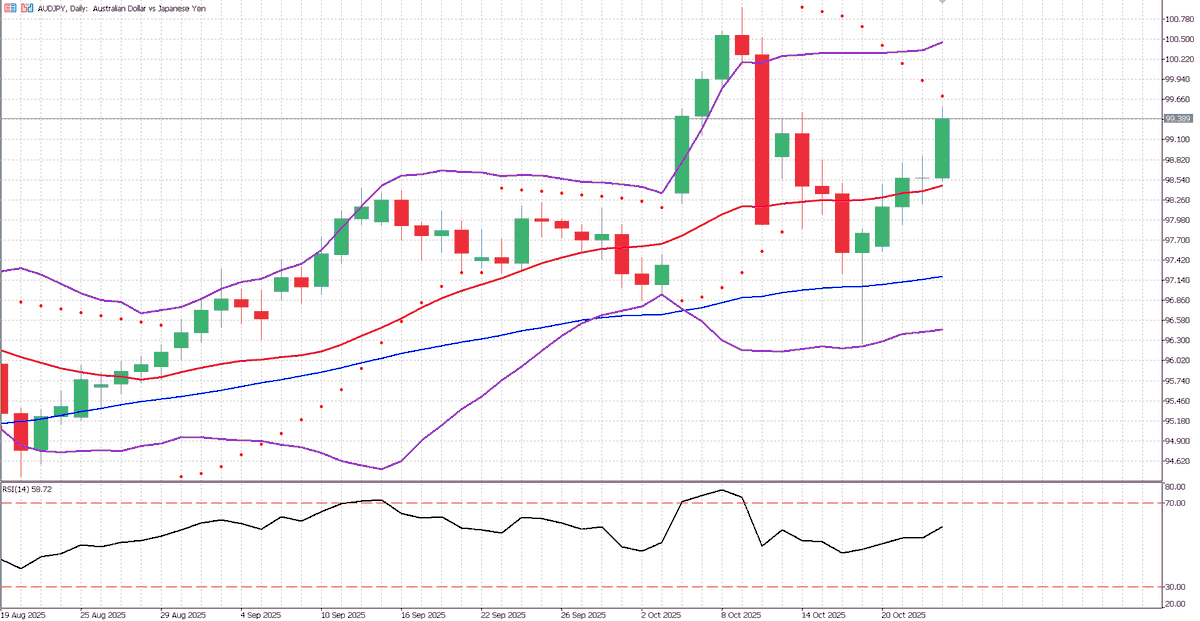Click the 16 Sep 2025 date label
The width and height of the screenshot is (1200, 621).
(x=423, y=615)
